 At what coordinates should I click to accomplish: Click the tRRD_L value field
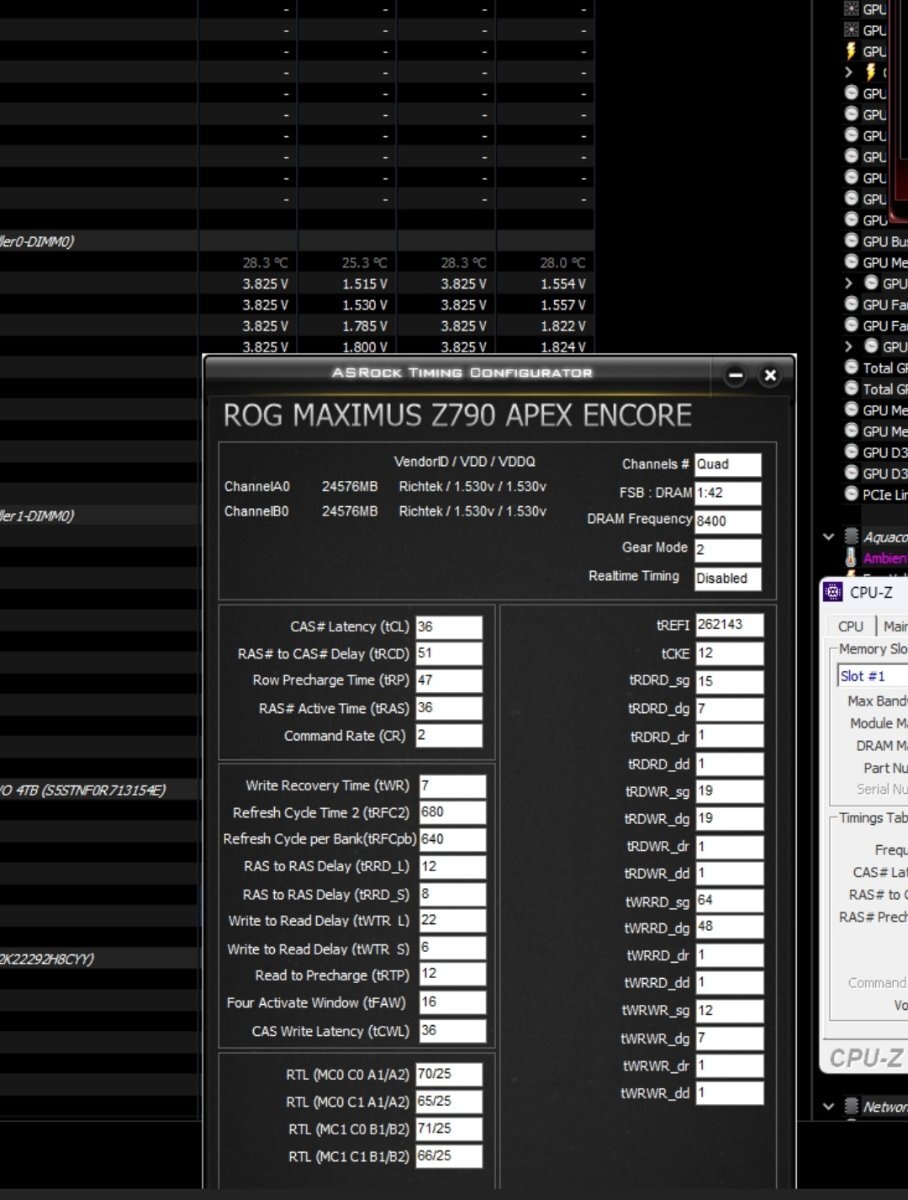point(452,867)
